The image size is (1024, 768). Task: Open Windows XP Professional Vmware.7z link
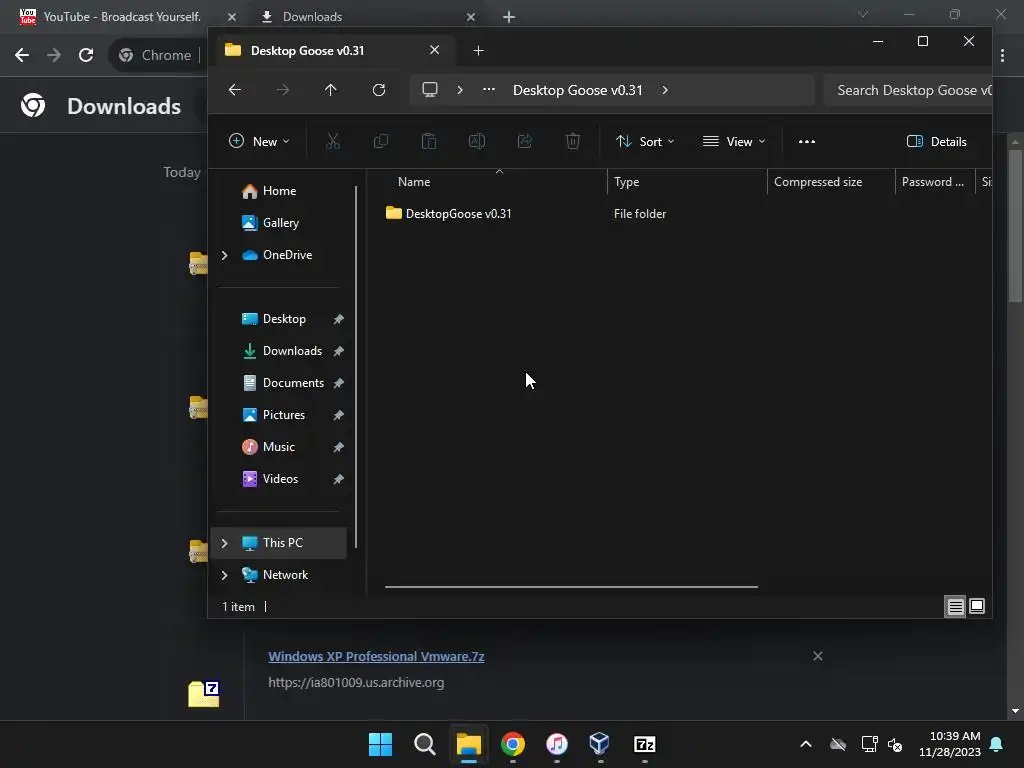tap(376, 656)
